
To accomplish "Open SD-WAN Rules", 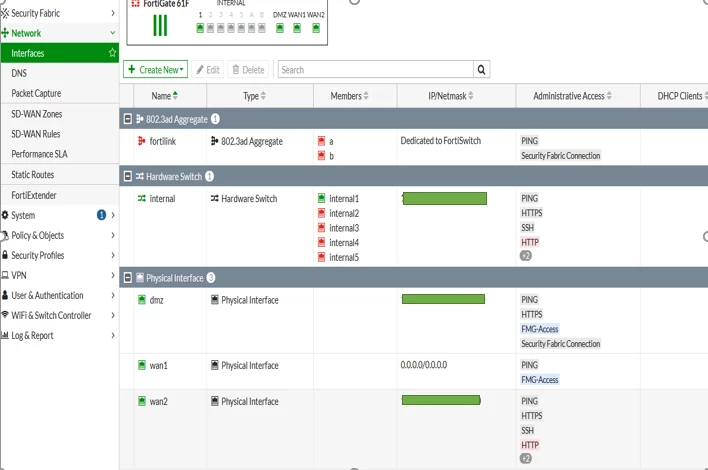I will [36, 134].
